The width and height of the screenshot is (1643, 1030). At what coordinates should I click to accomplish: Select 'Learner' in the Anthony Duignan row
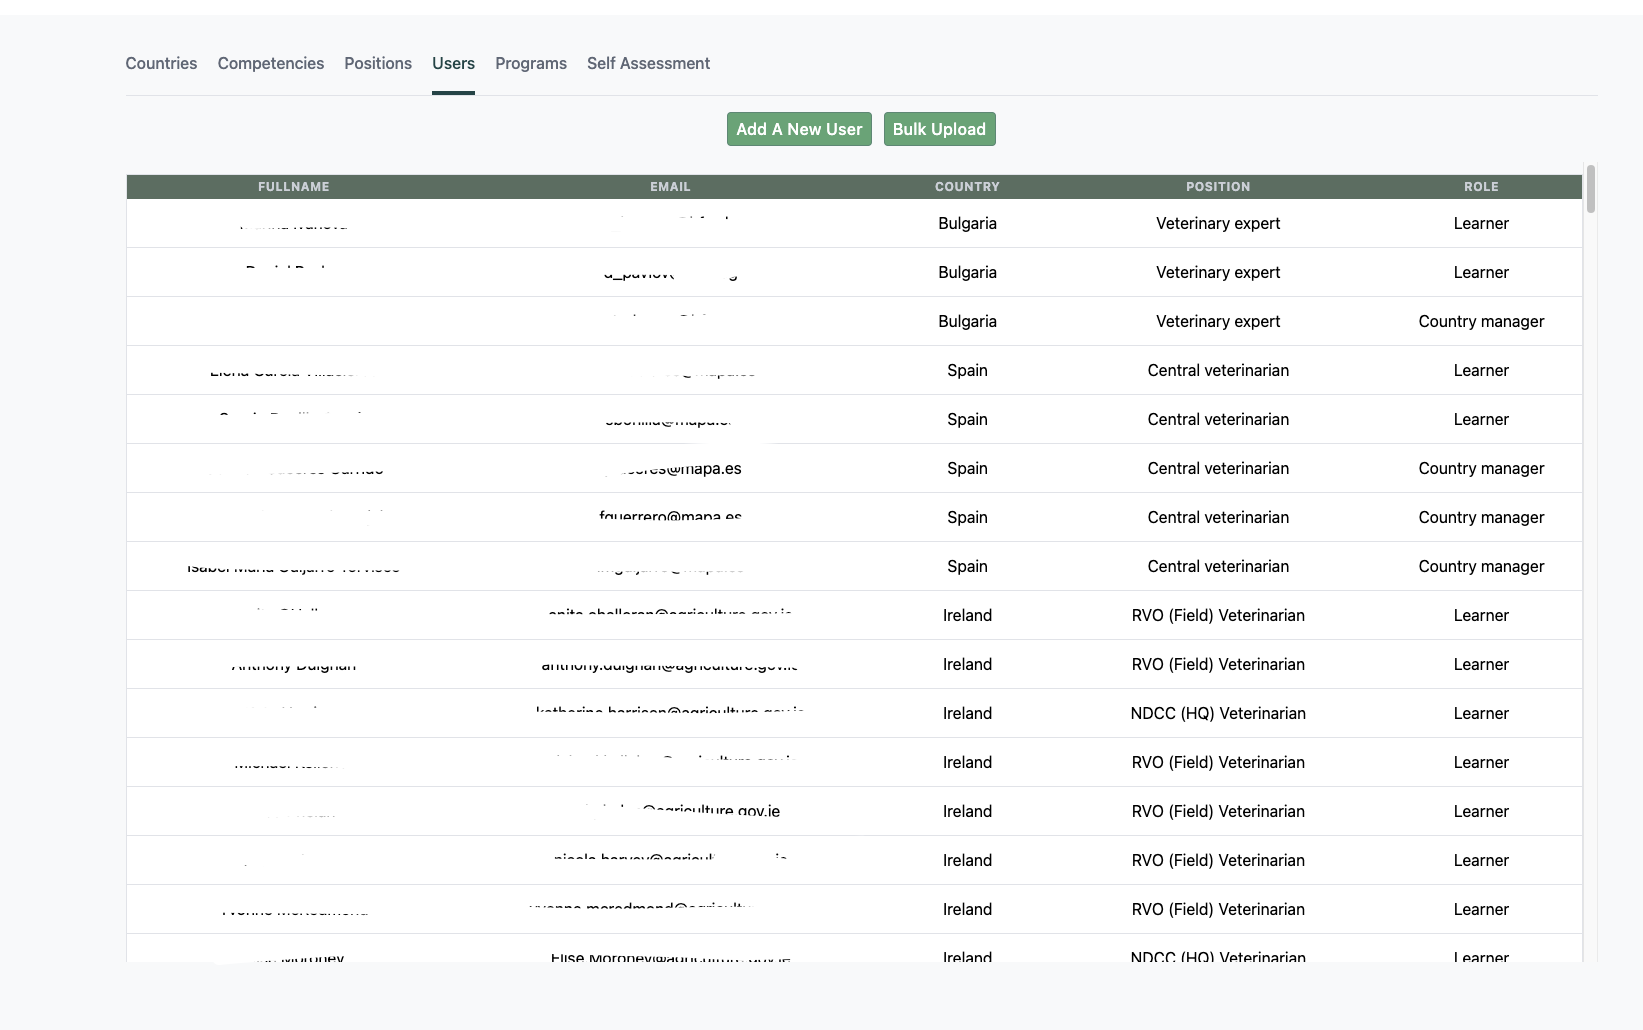click(1481, 664)
